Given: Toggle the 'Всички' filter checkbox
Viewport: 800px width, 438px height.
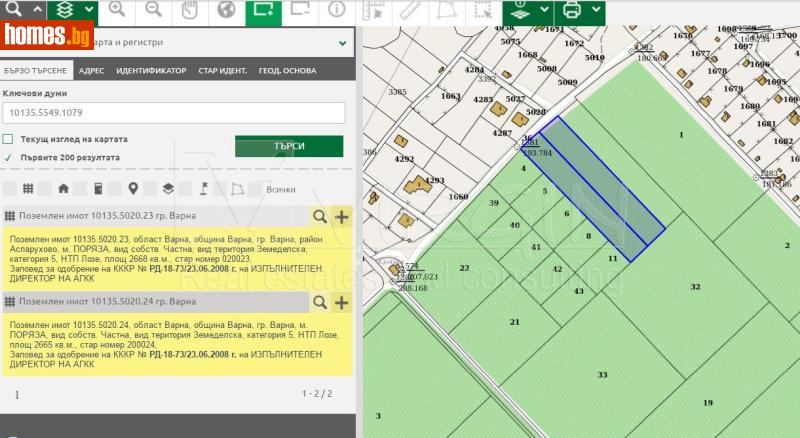Looking at the screenshot, I should point(257,189).
